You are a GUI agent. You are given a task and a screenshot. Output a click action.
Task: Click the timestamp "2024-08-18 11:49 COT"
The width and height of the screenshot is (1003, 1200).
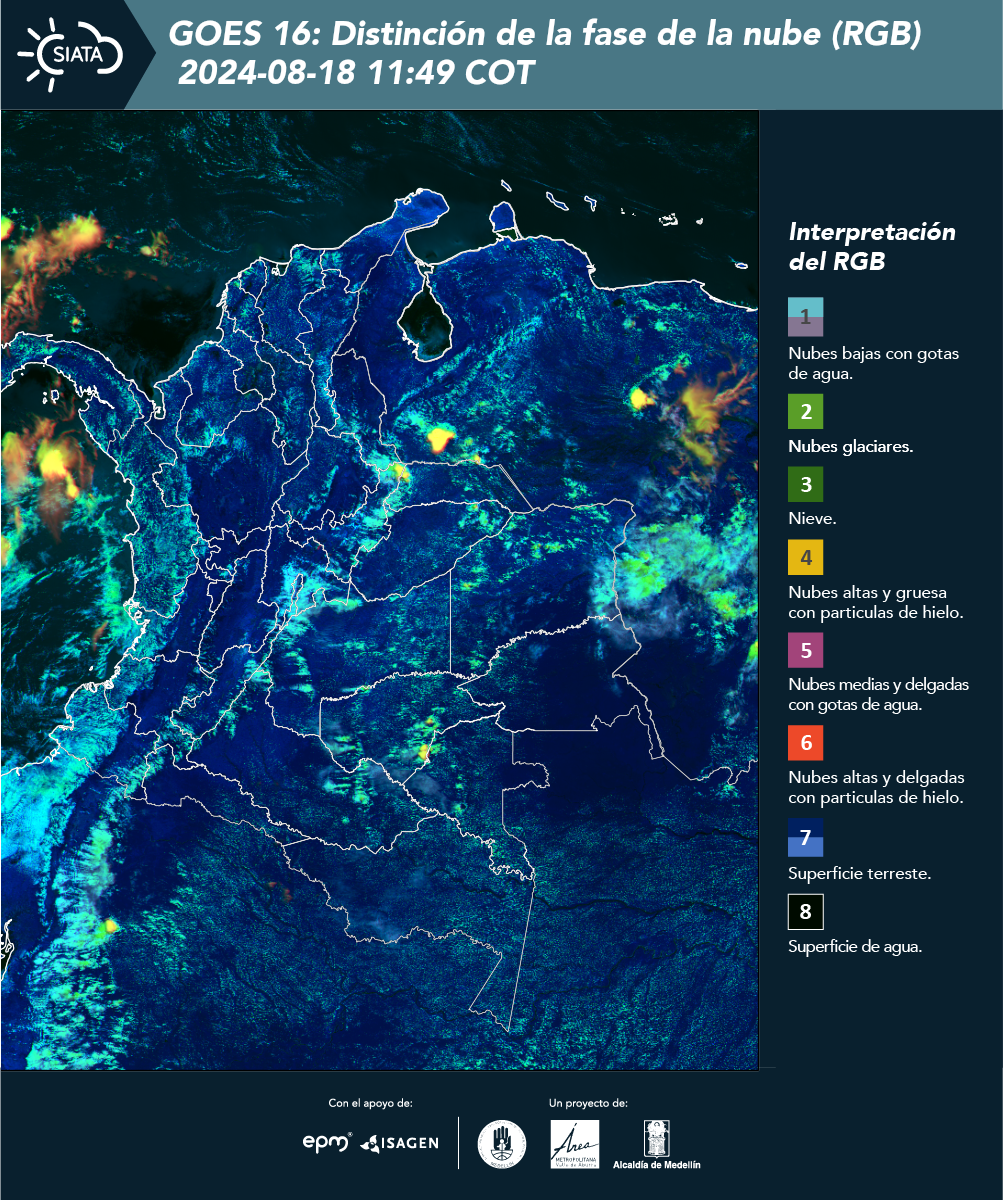point(355,73)
